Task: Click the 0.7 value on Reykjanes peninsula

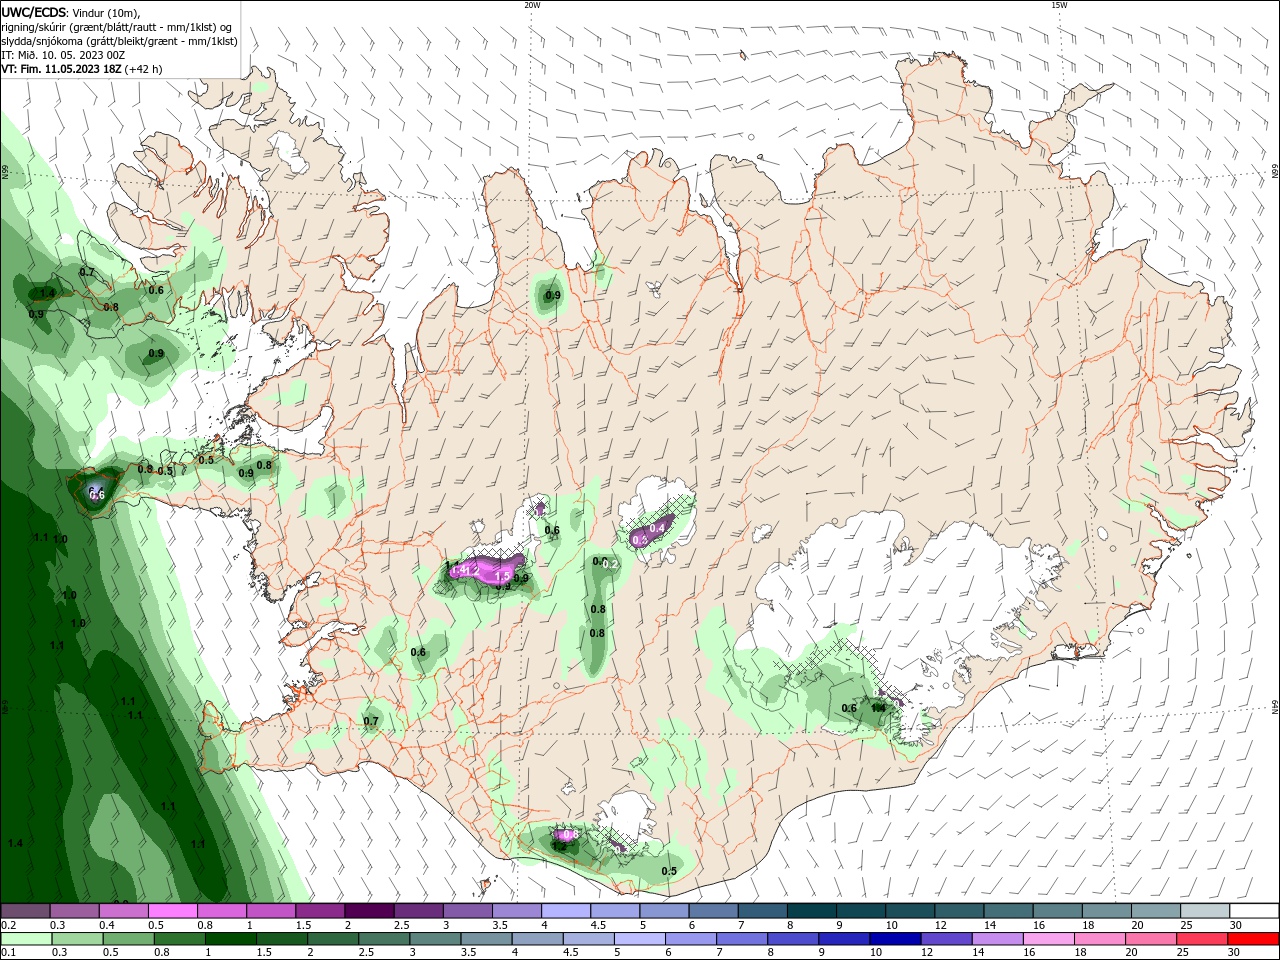Action: 371,721
